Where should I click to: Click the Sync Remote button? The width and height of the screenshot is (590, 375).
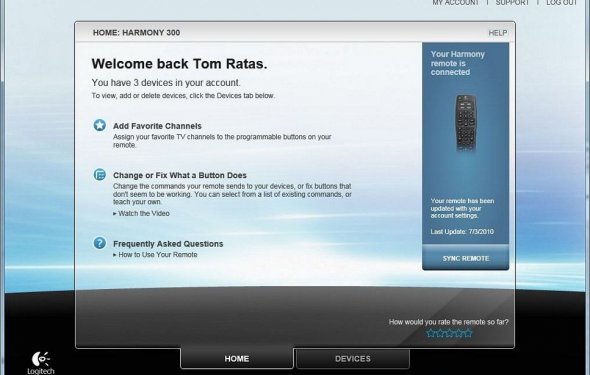click(x=465, y=258)
